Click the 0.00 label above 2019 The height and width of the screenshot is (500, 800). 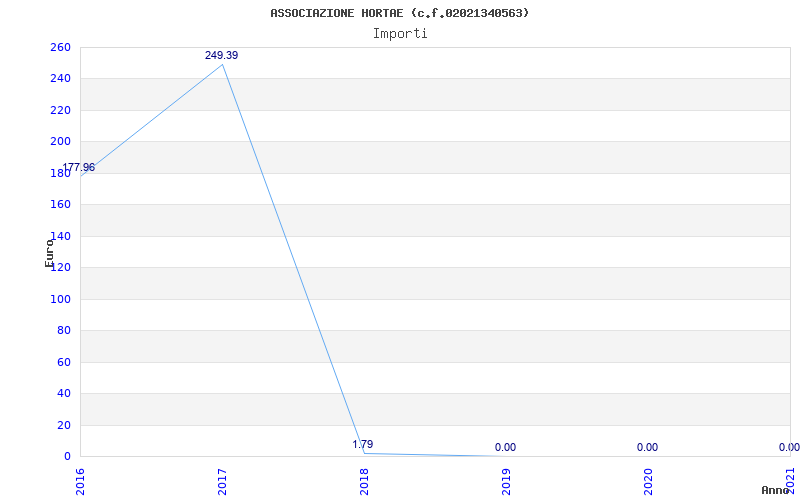[505, 447]
